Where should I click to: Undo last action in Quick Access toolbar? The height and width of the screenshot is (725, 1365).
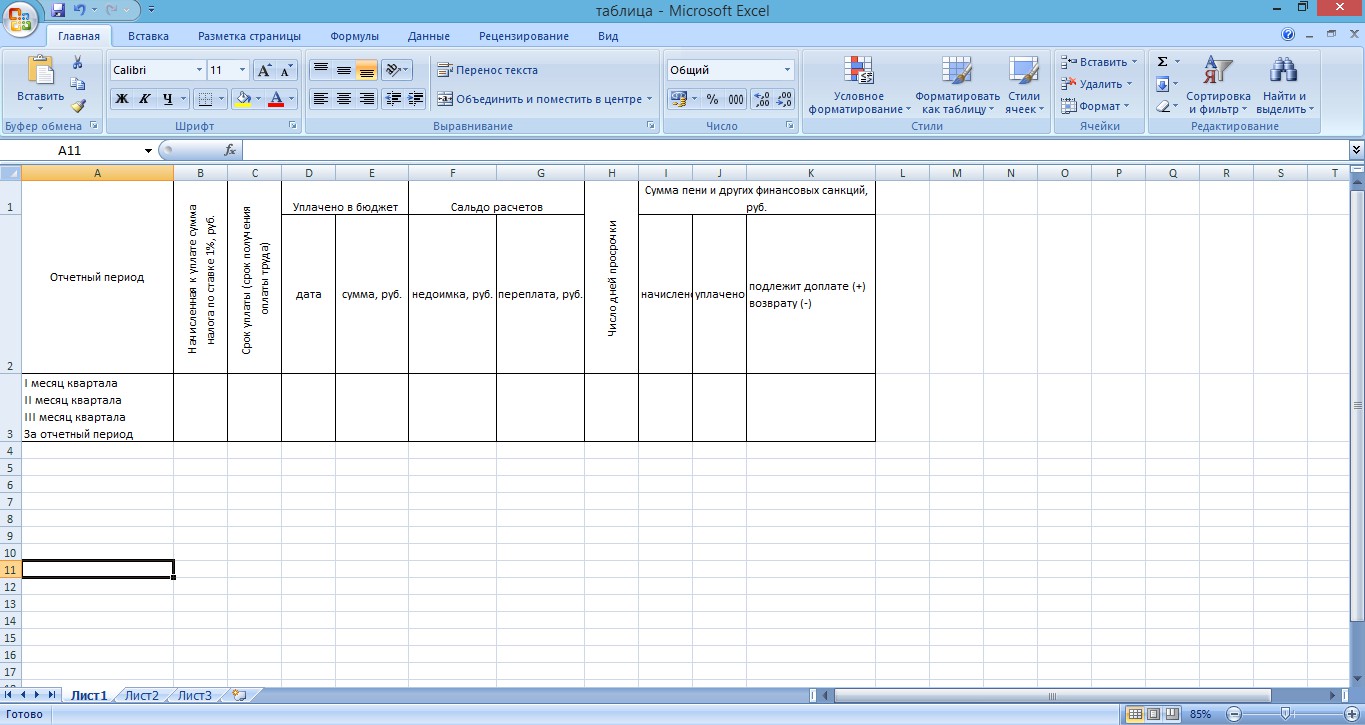[x=80, y=10]
